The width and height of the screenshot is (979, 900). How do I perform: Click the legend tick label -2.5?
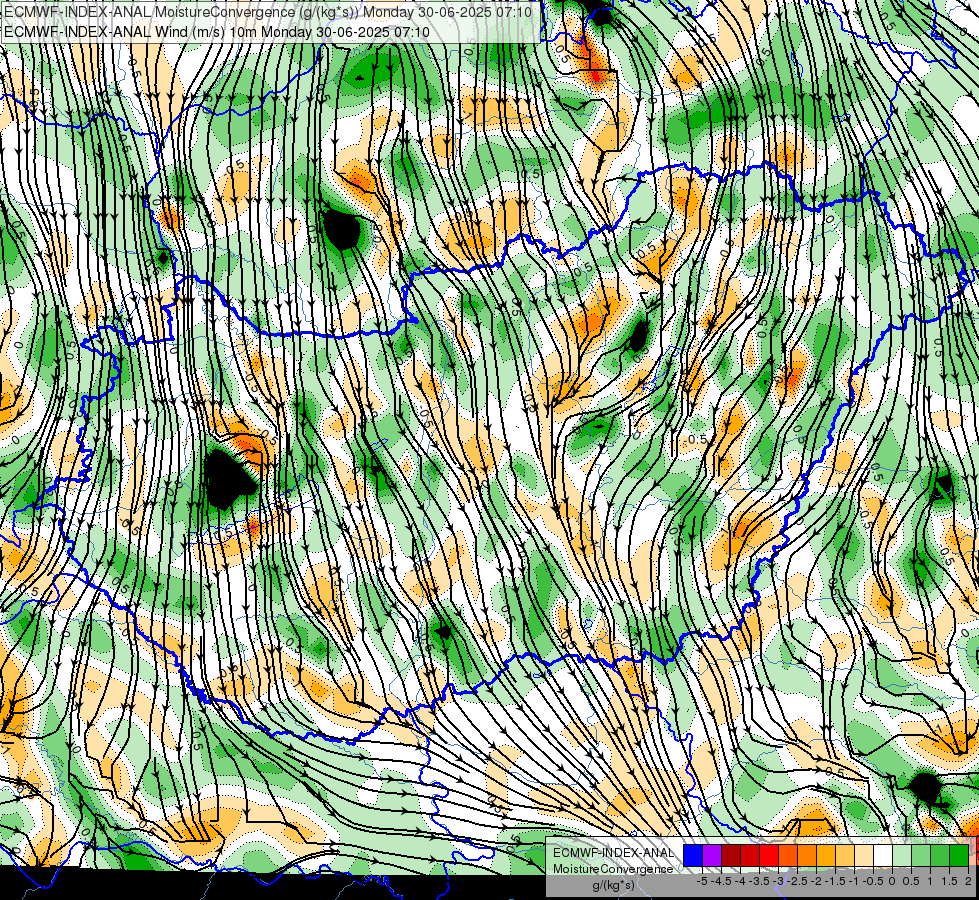click(x=797, y=881)
